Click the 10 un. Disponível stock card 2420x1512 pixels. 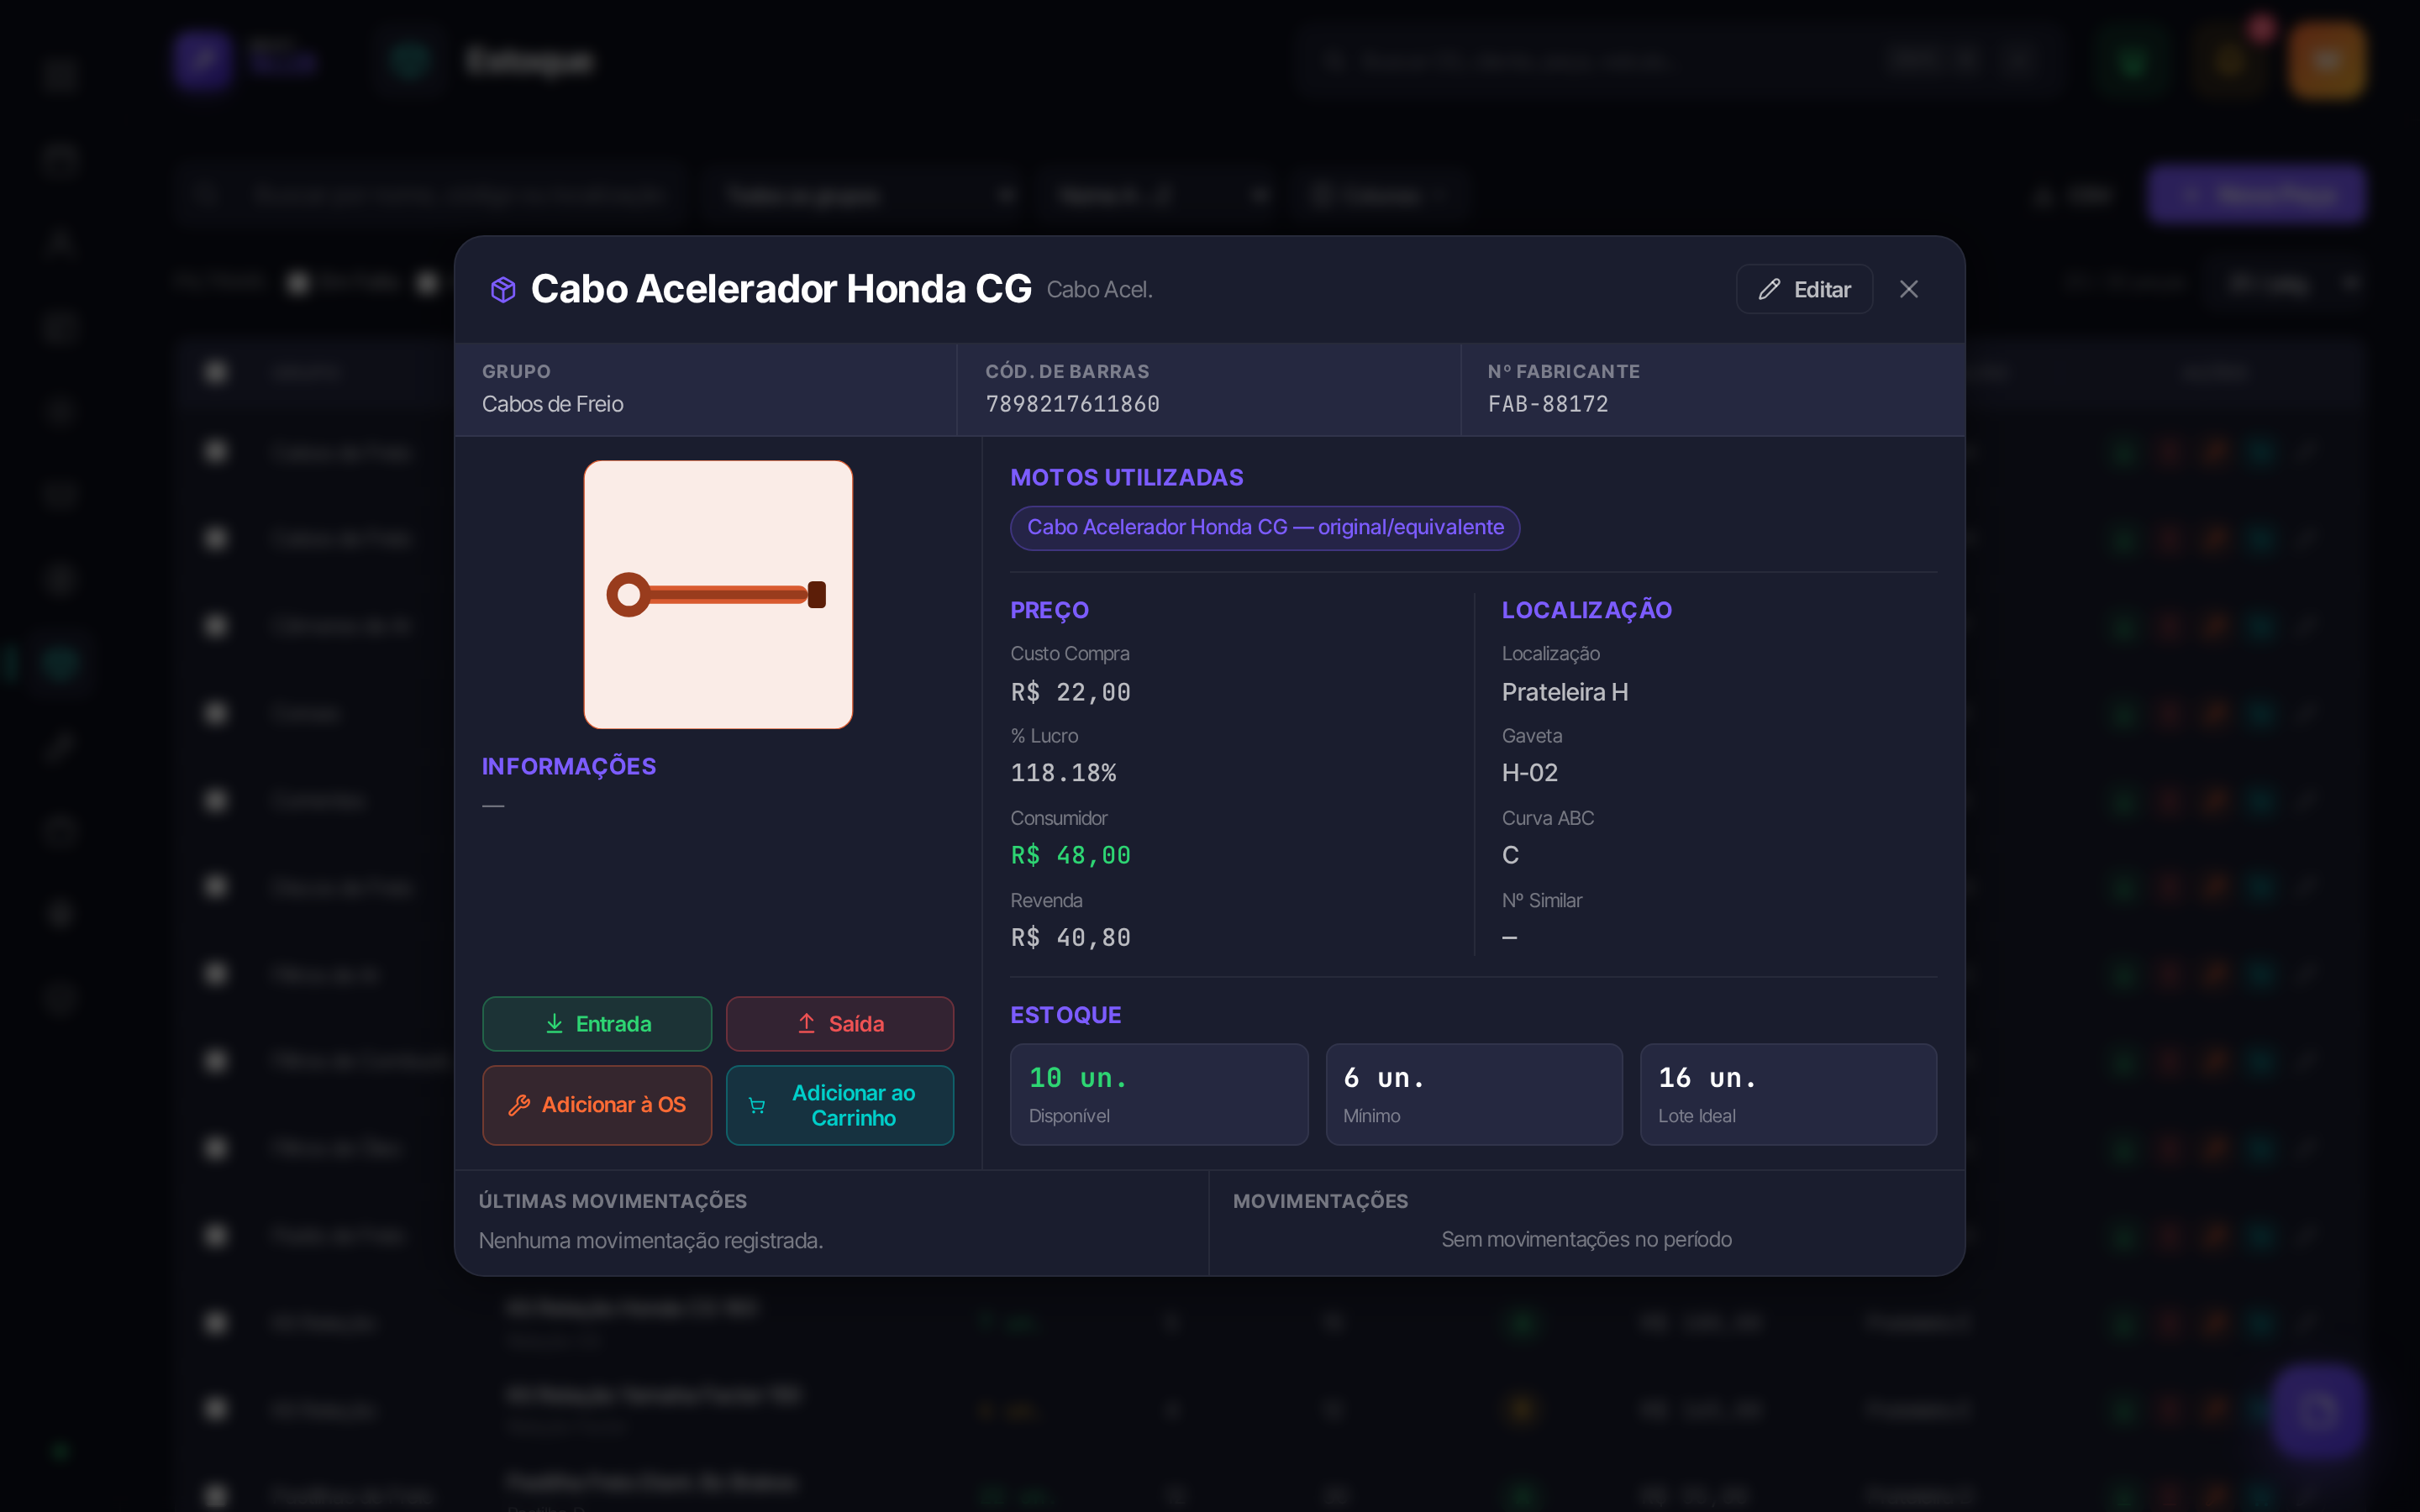[1159, 1094]
